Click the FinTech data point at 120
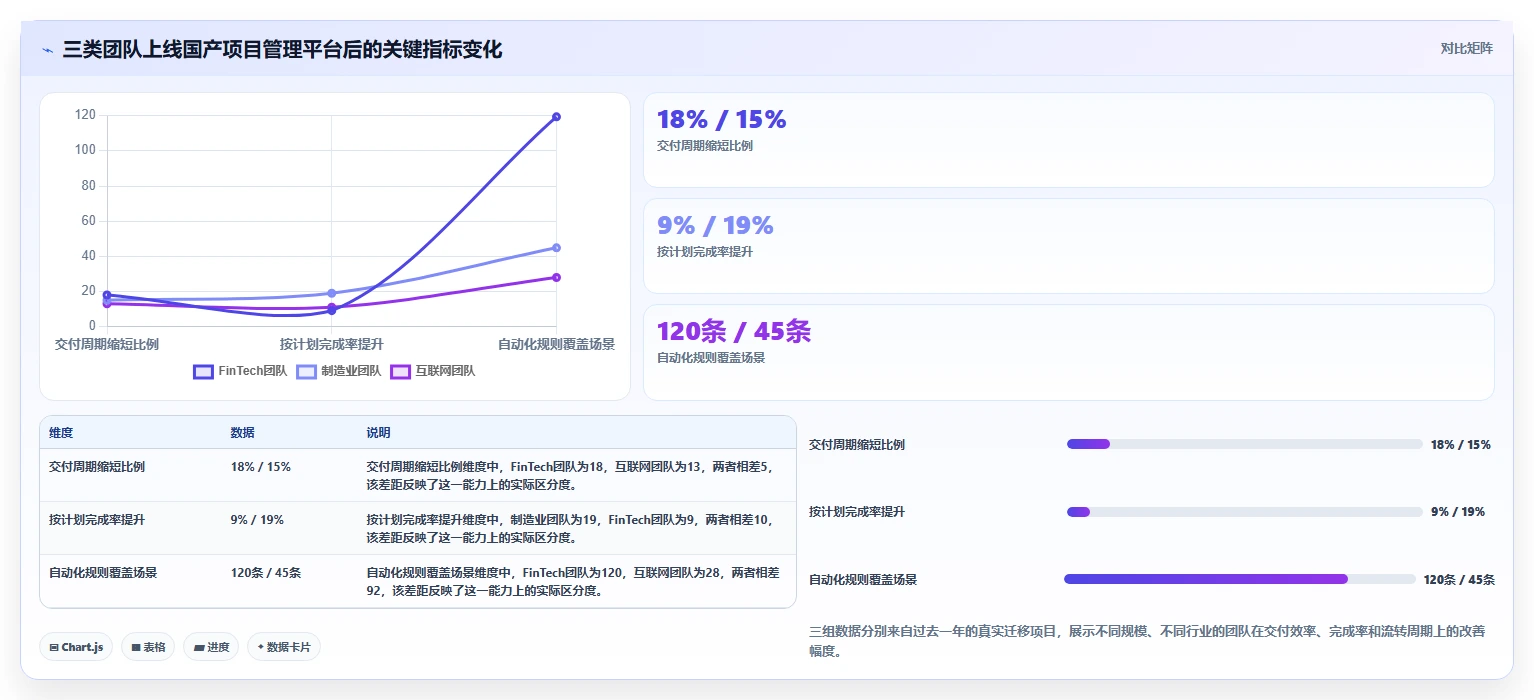This screenshot has height=700, width=1534. [556, 117]
